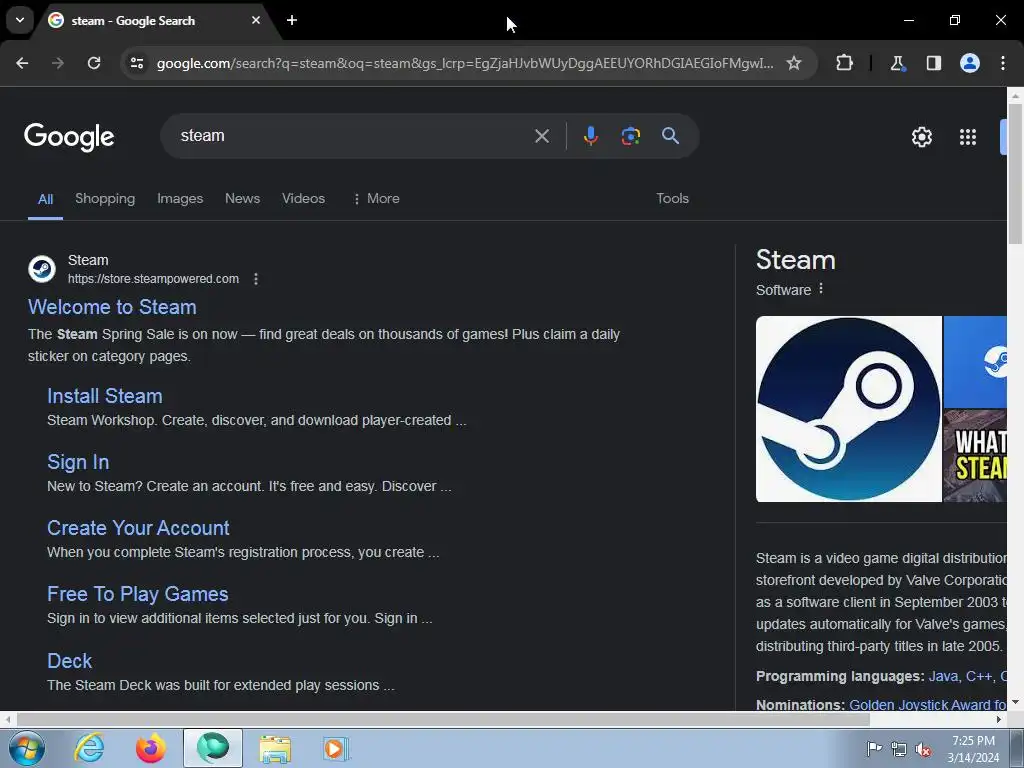Screen dimensions: 1024x768
Task: Expand the More search filters menu
Action: 376,199
